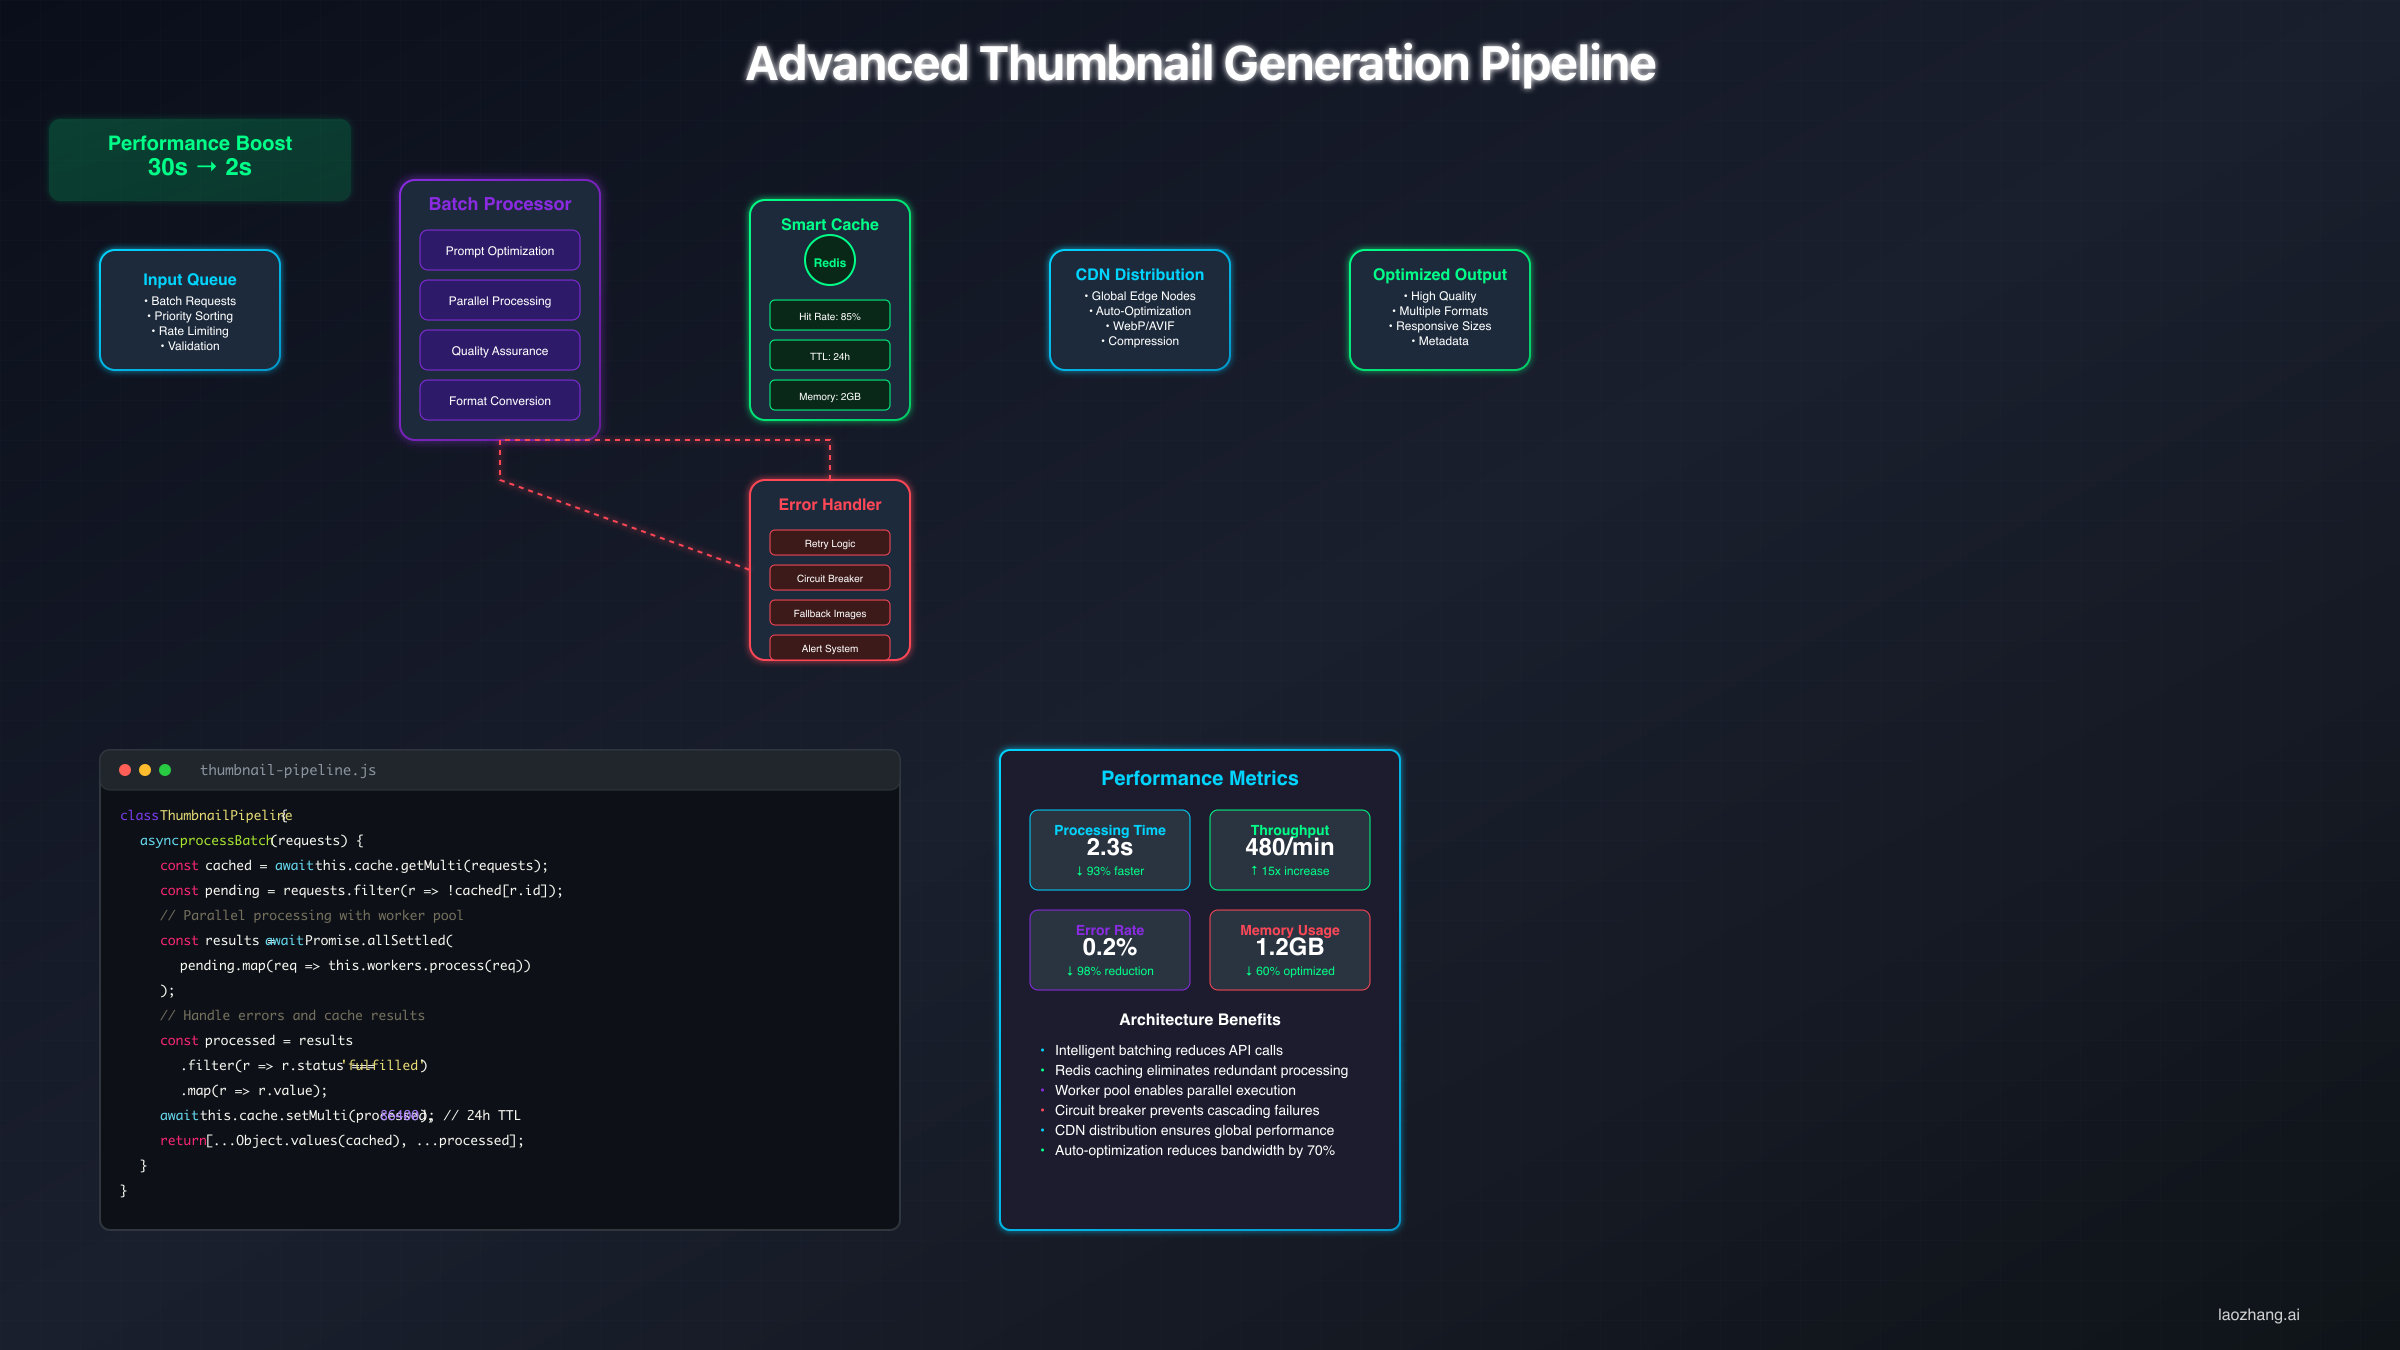Click the 98% reduction label
The image size is (2400, 1350).
tap(1110, 971)
